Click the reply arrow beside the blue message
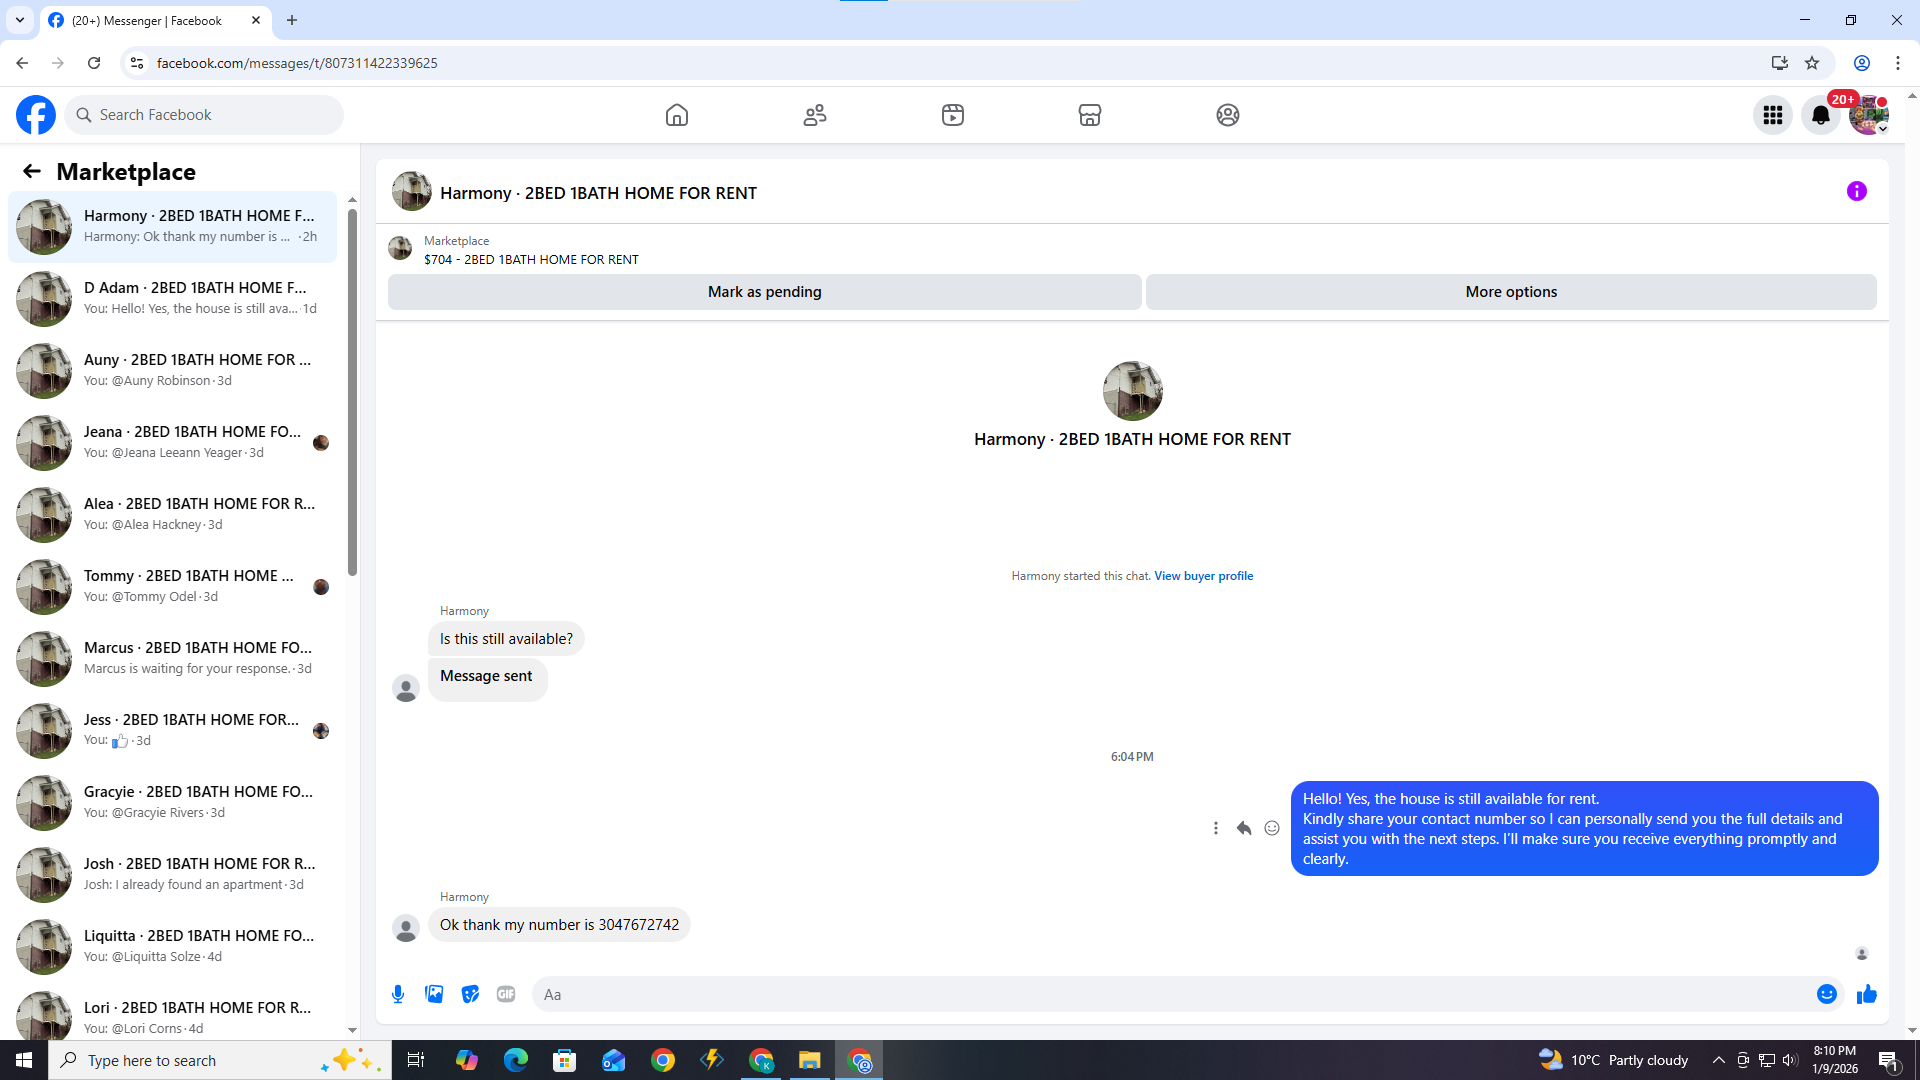The image size is (1920, 1080). coord(1243,828)
